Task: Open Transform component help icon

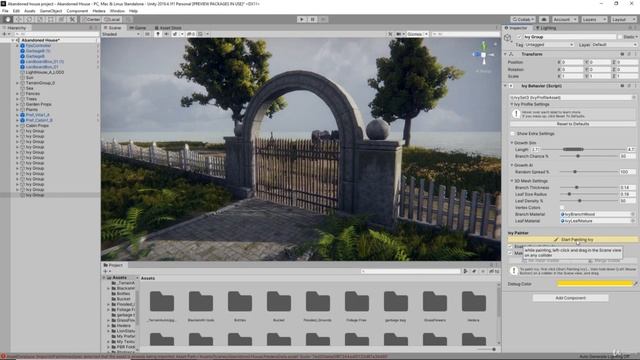Action: (x=622, y=54)
